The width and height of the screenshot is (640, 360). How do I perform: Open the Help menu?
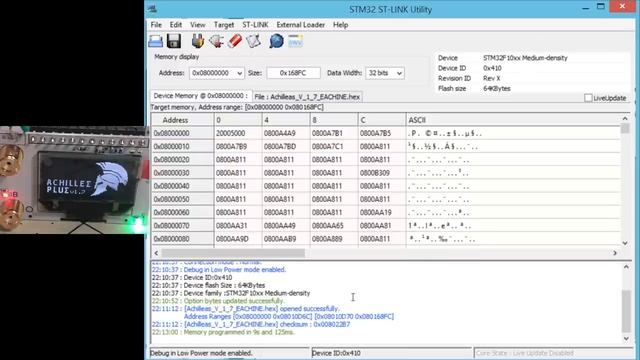tap(340, 25)
